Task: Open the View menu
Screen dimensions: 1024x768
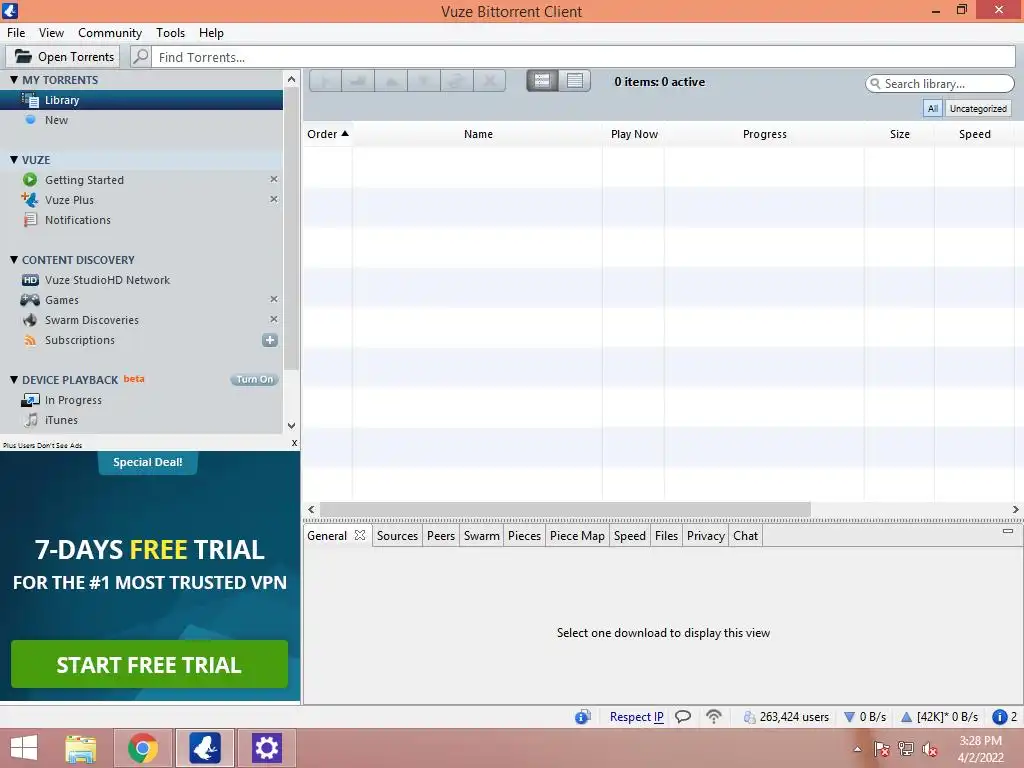Action: pos(51,33)
